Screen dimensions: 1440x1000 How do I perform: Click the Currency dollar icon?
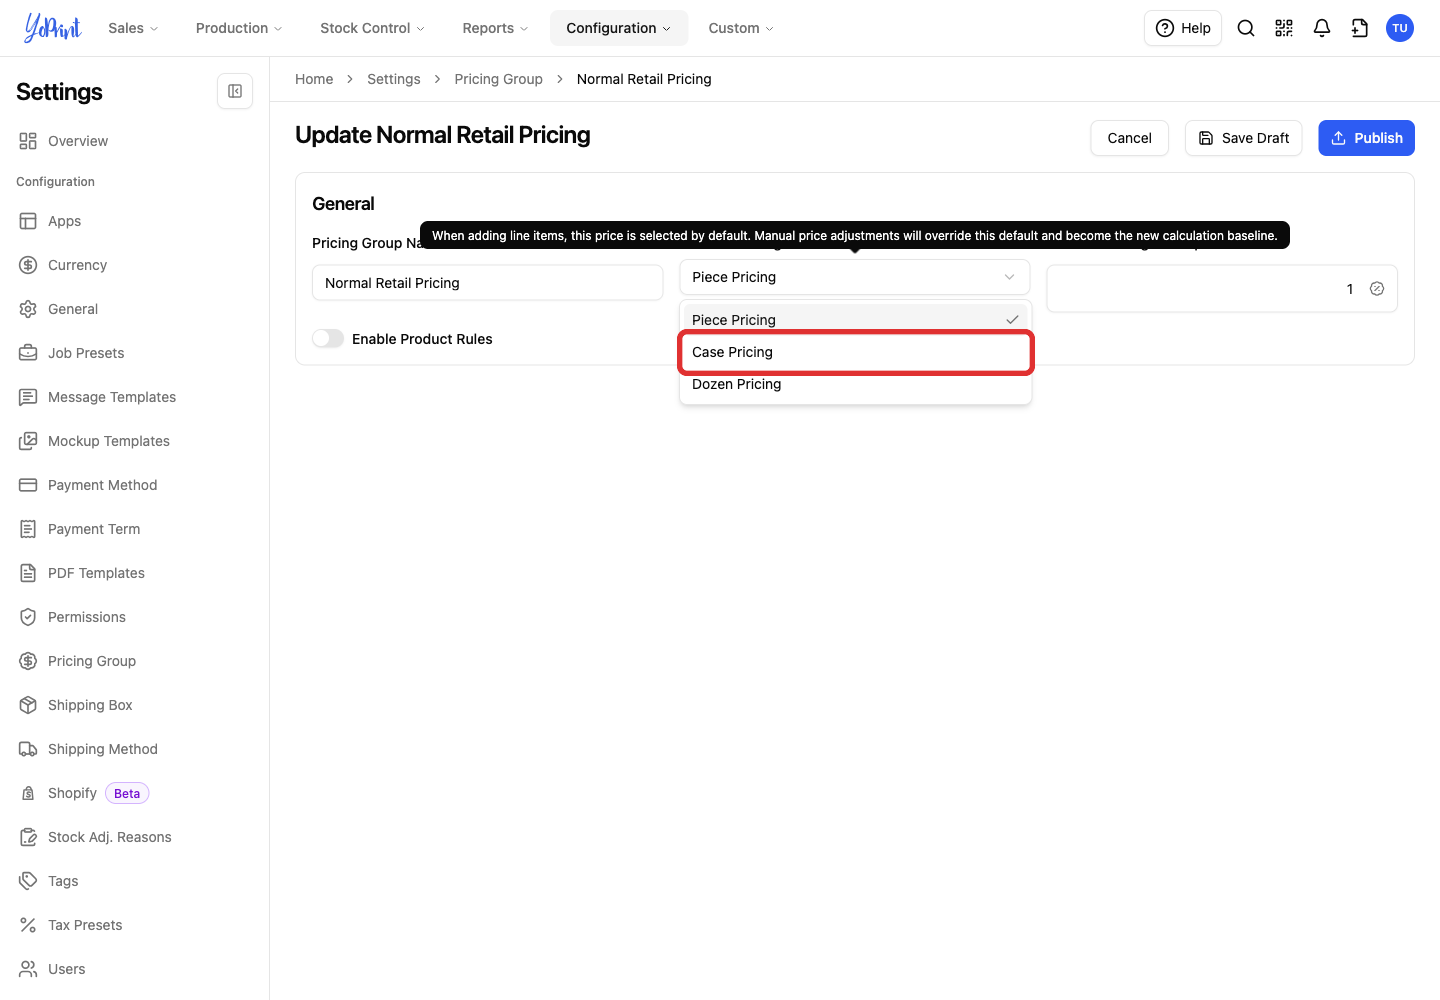(28, 265)
